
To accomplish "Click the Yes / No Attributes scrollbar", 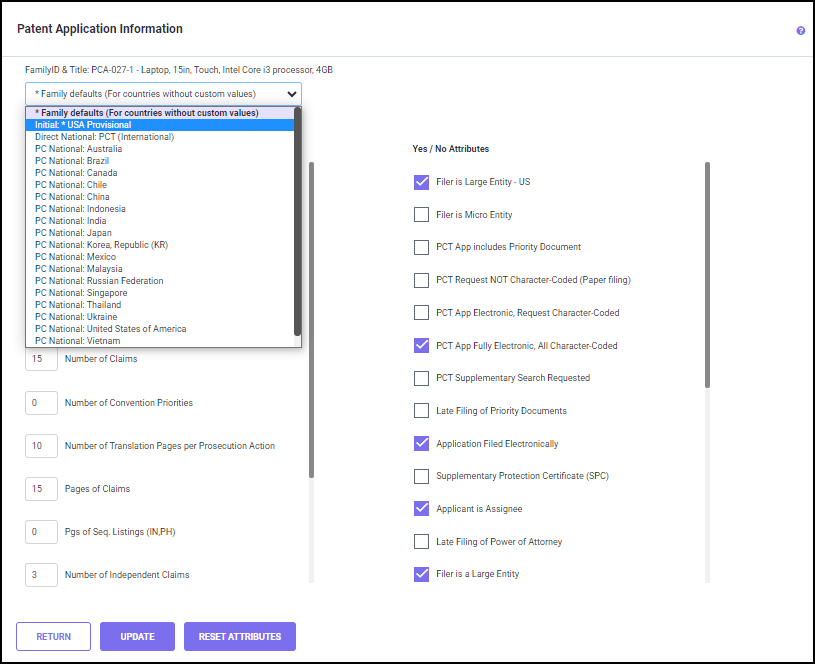I will coord(708,275).
